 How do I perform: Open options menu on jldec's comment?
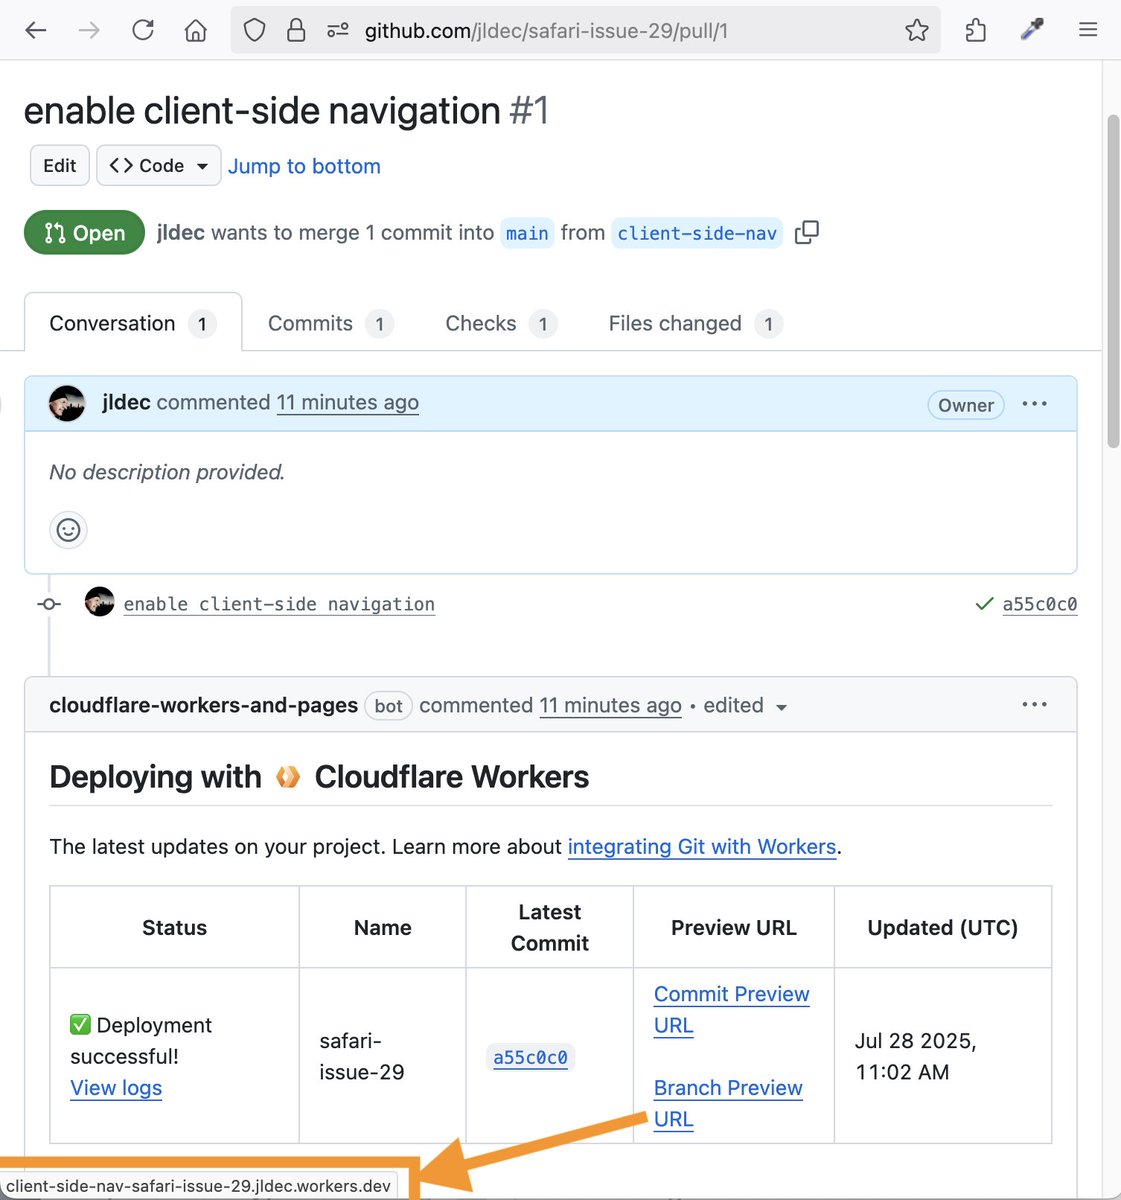[x=1034, y=404]
